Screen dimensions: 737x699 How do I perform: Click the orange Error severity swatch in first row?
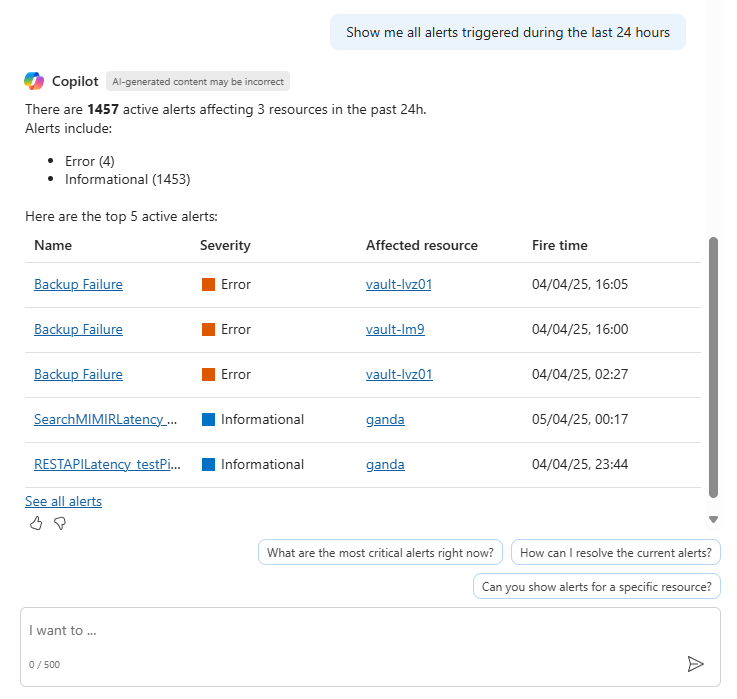click(208, 284)
